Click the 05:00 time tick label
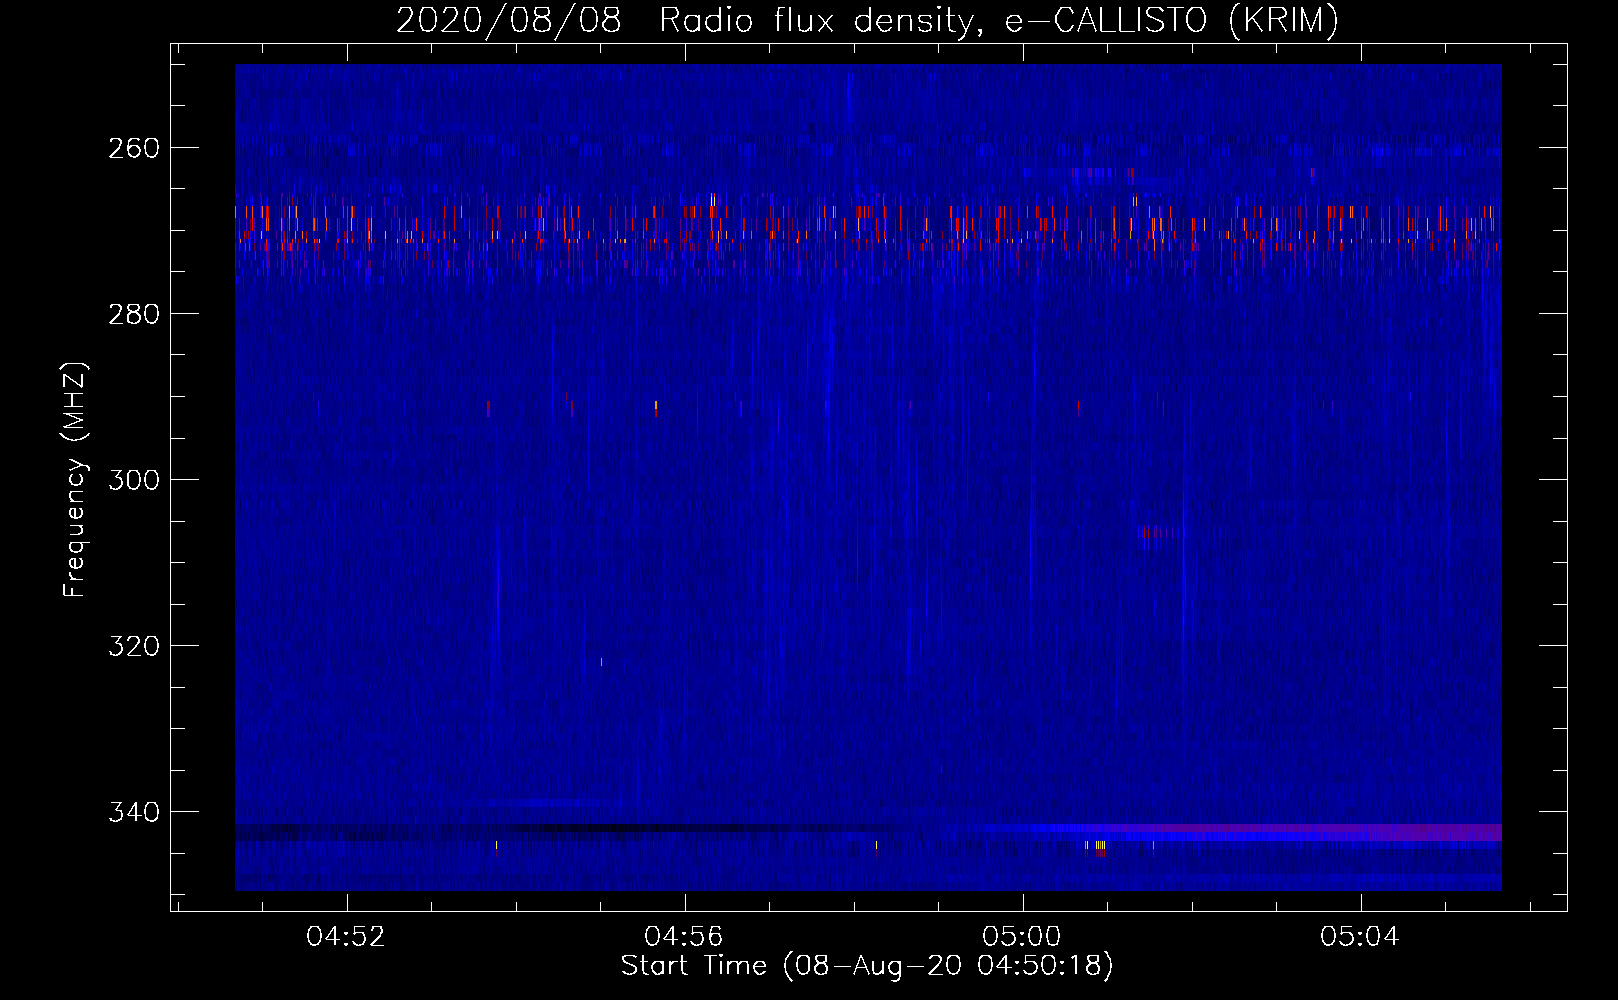This screenshot has width=1618, height=1000. click(x=1022, y=937)
